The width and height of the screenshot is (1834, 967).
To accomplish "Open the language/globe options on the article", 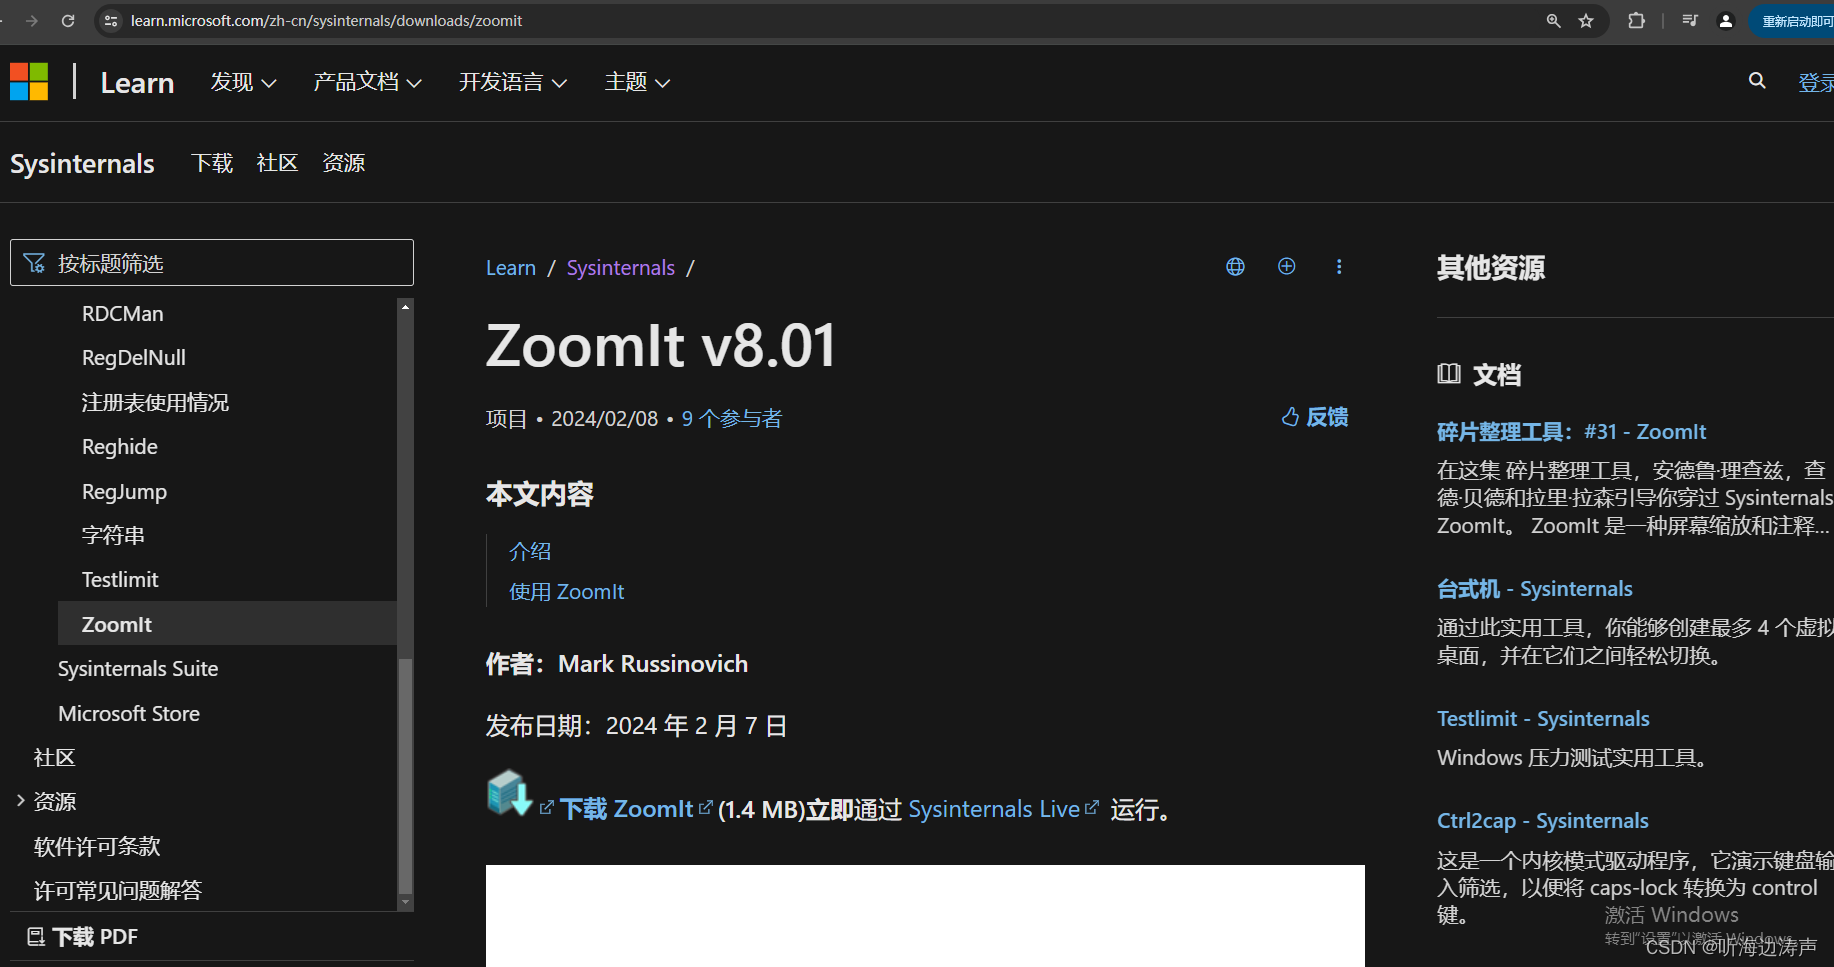I will click(1235, 266).
